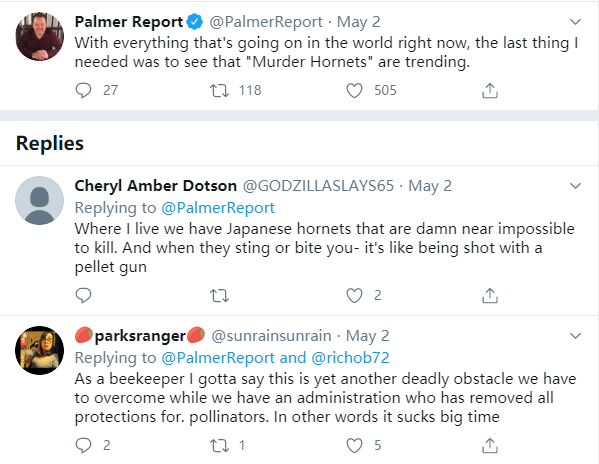599x464 pixels.
Task: Share Cheryl Amber Dotson's reply
Action: (x=490, y=296)
